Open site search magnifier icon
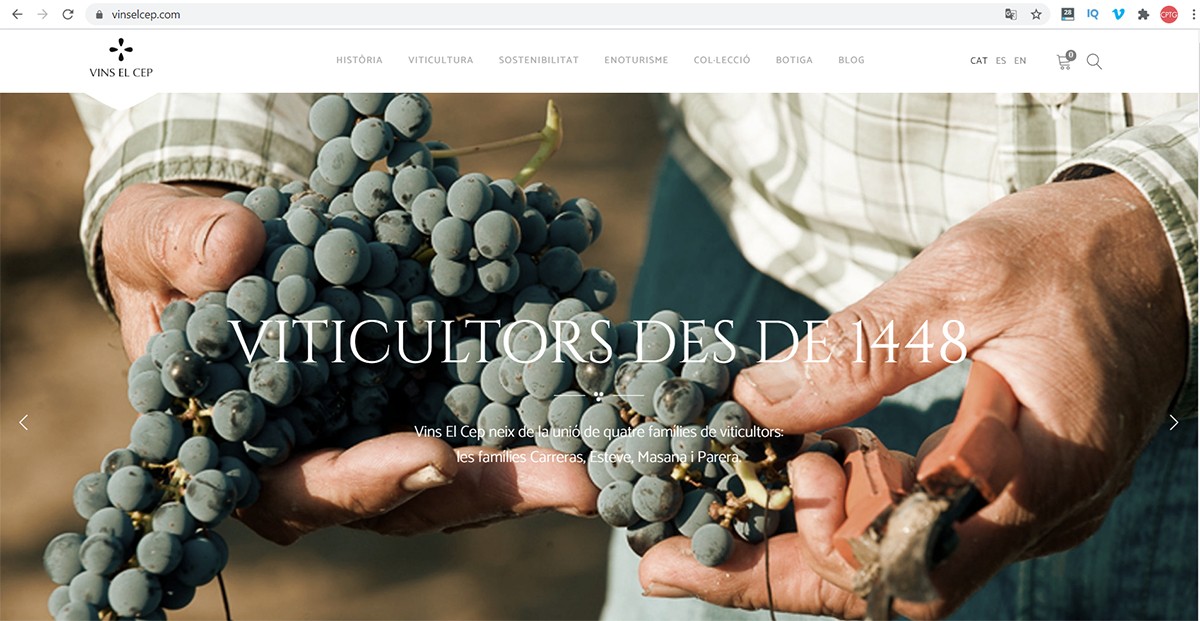The height and width of the screenshot is (621, 1200). (1094, 61)
